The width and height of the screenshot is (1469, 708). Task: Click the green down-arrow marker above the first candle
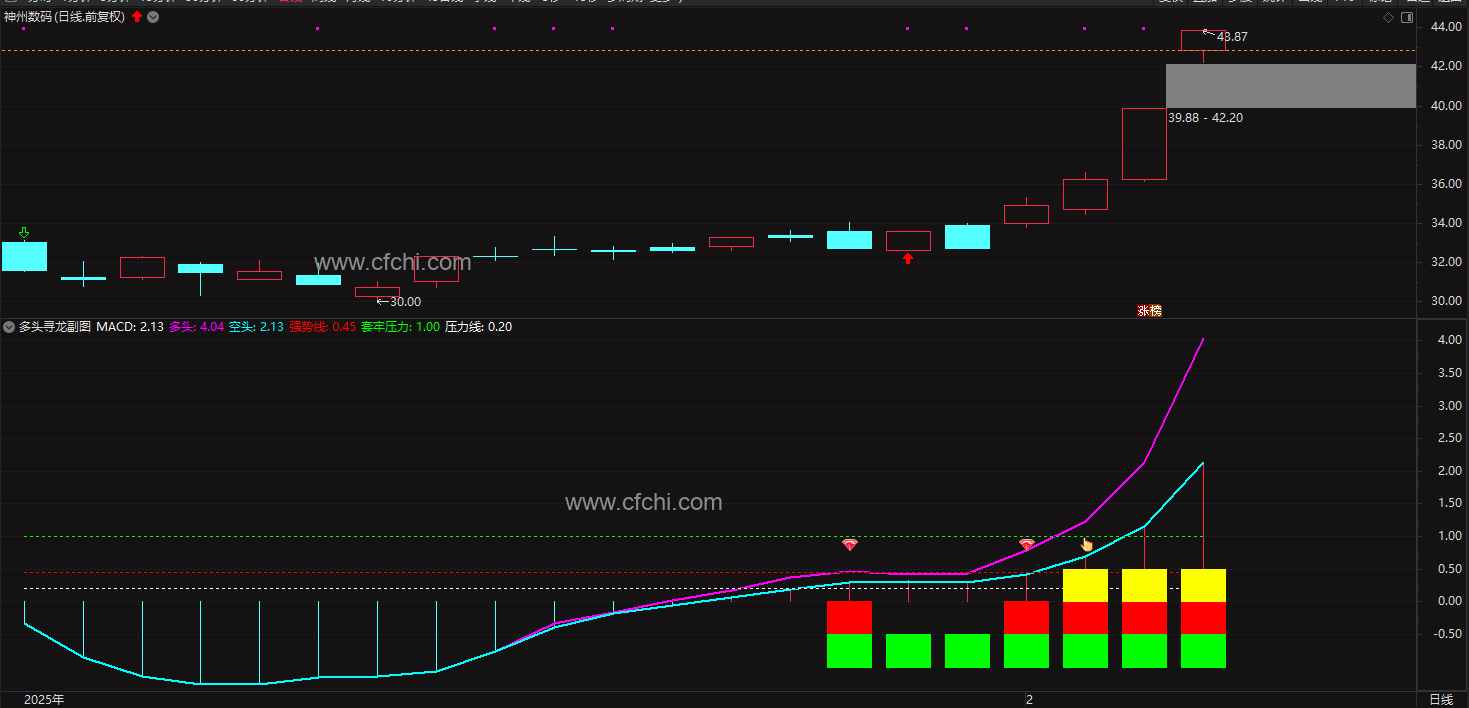24,233
